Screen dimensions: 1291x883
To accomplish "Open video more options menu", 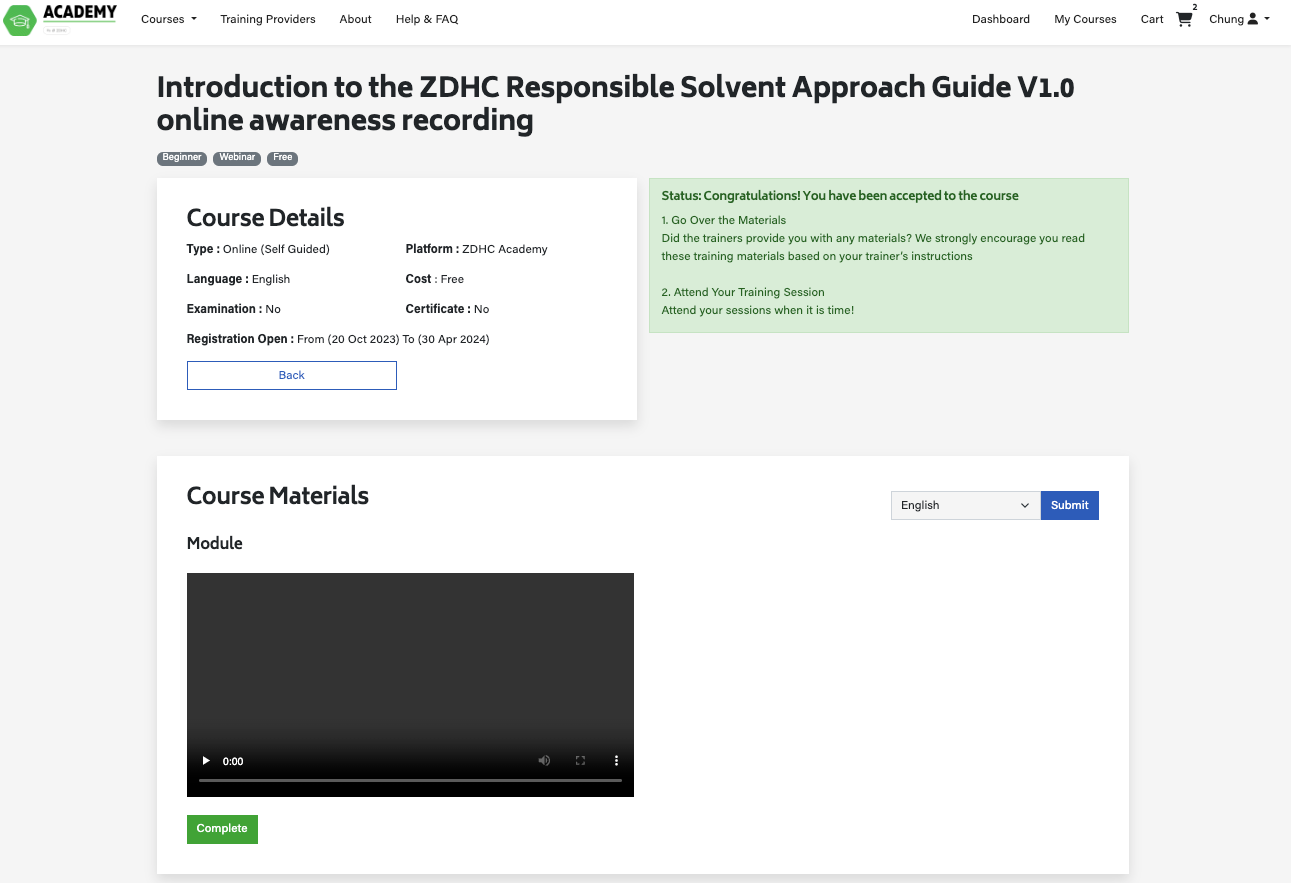I will click(616, 761).
